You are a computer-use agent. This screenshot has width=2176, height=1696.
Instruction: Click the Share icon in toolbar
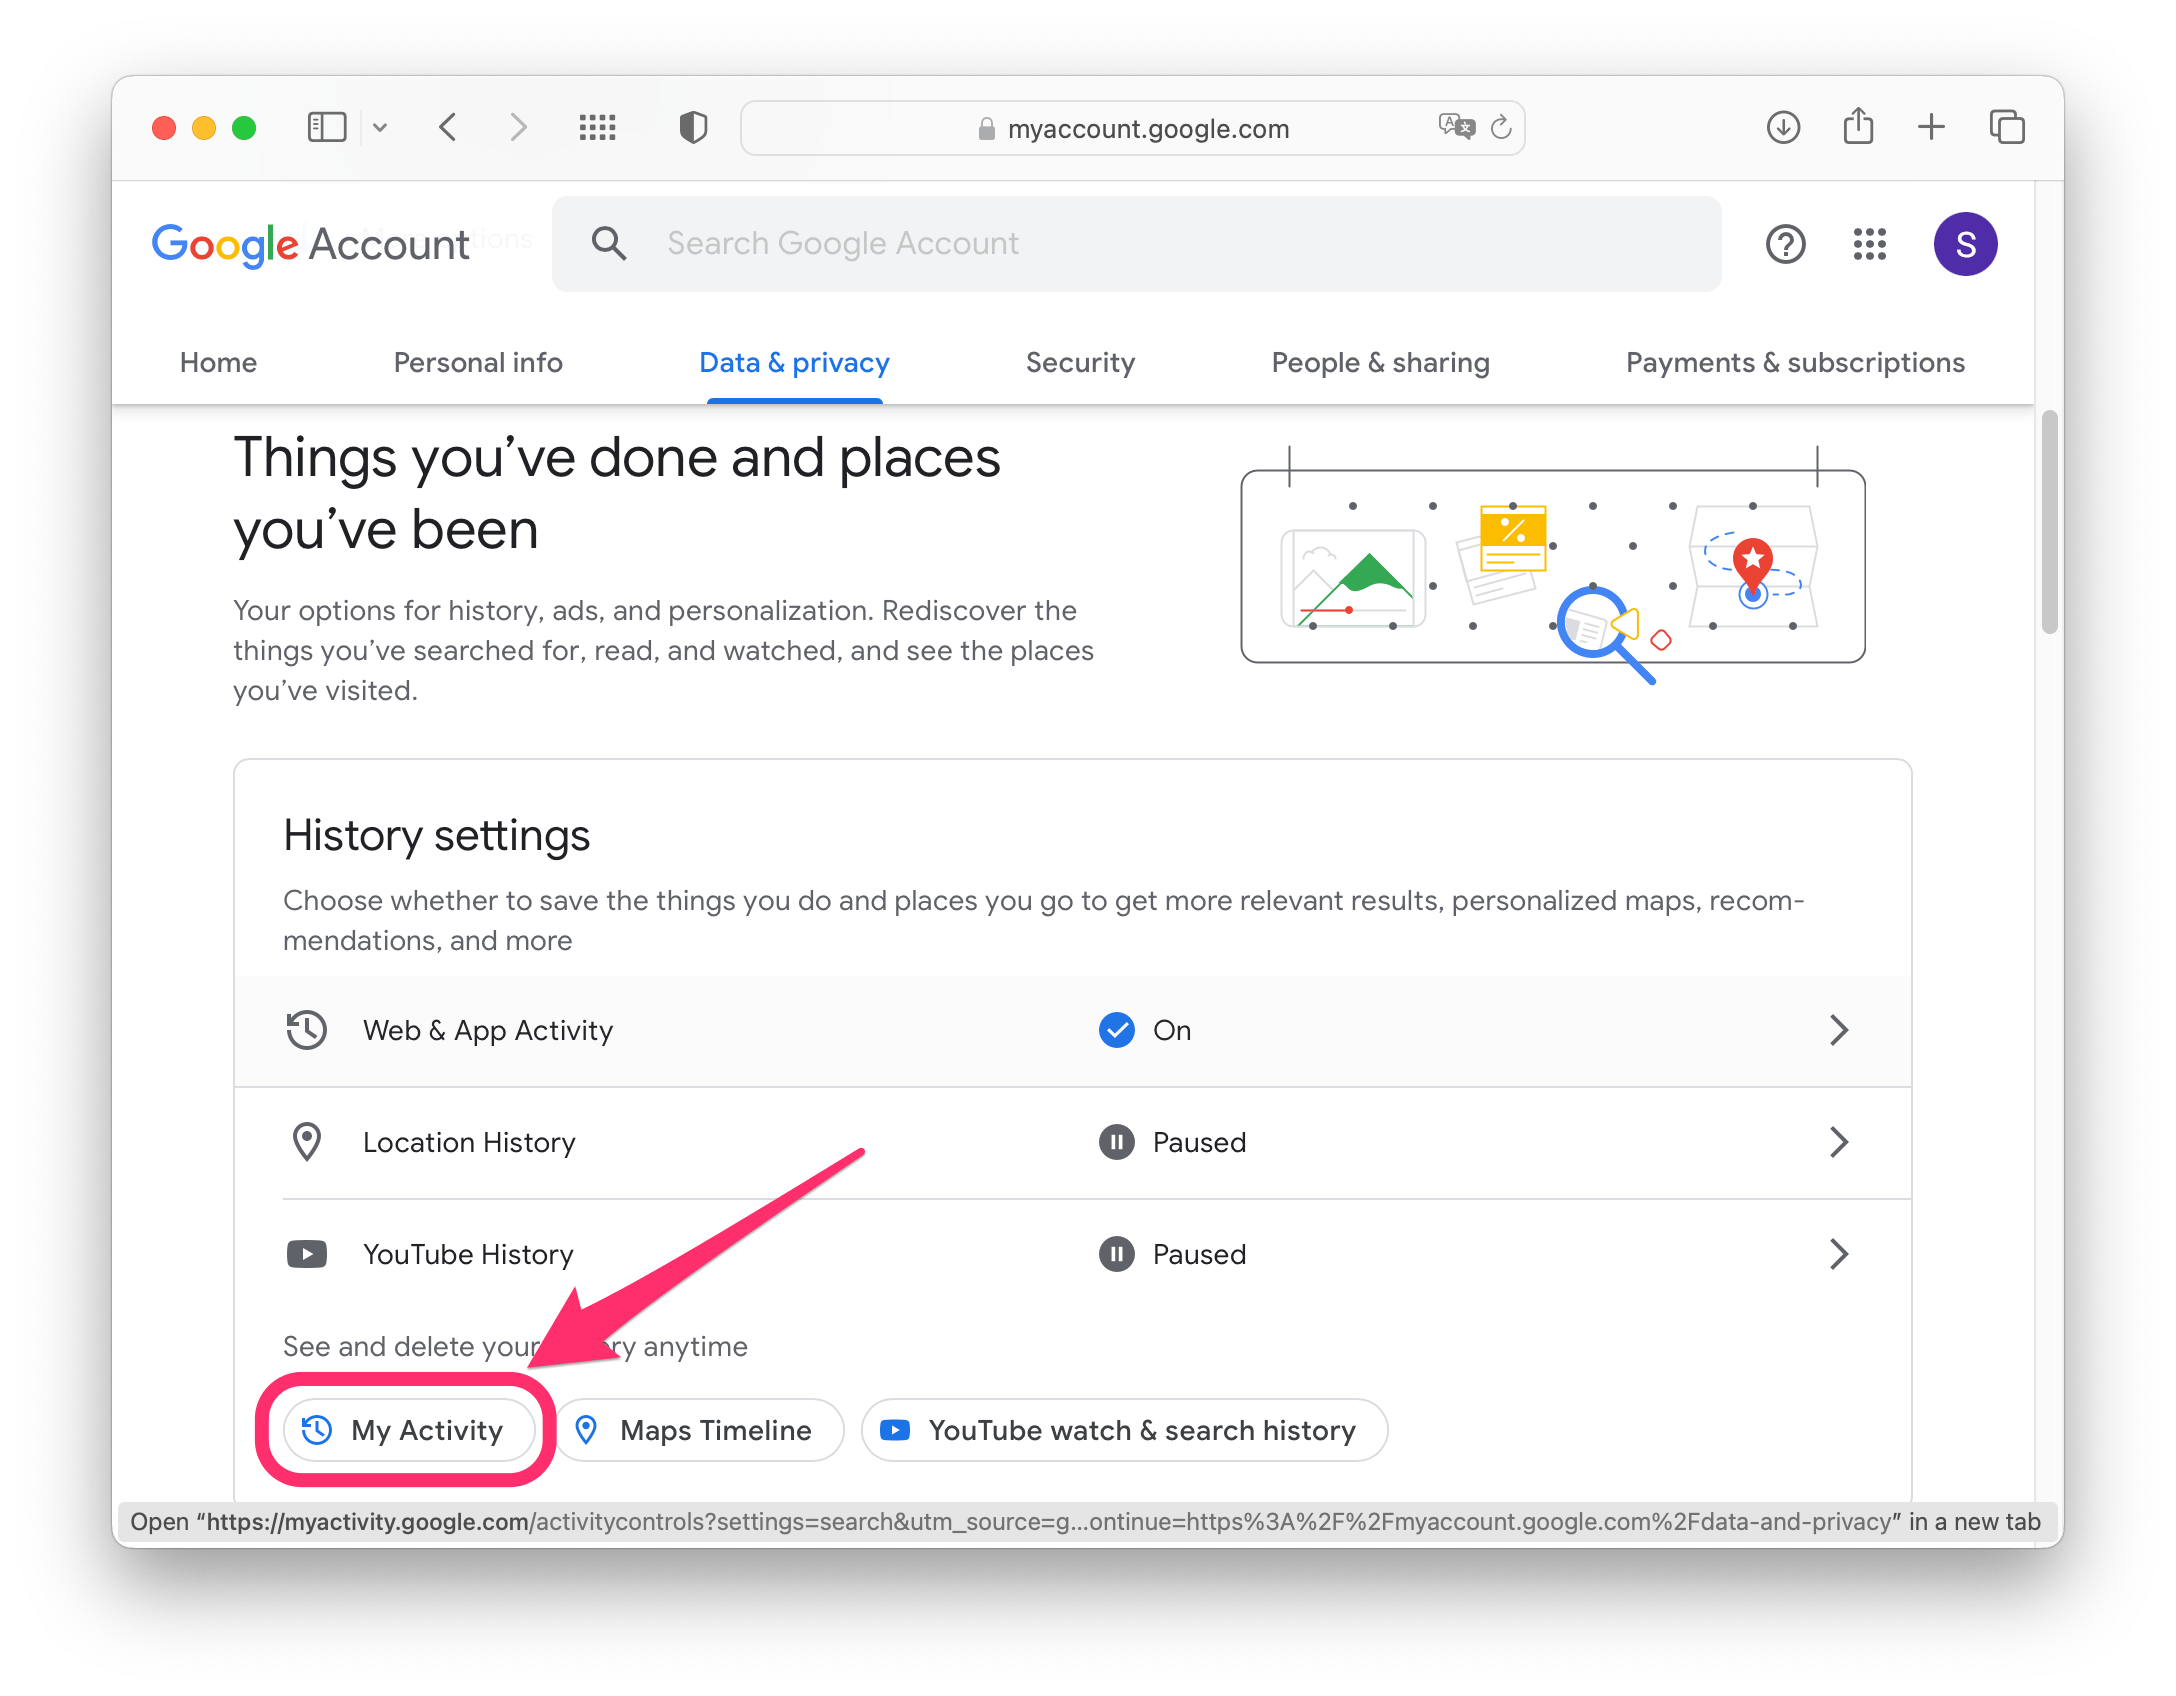[x=1858, y=128]
